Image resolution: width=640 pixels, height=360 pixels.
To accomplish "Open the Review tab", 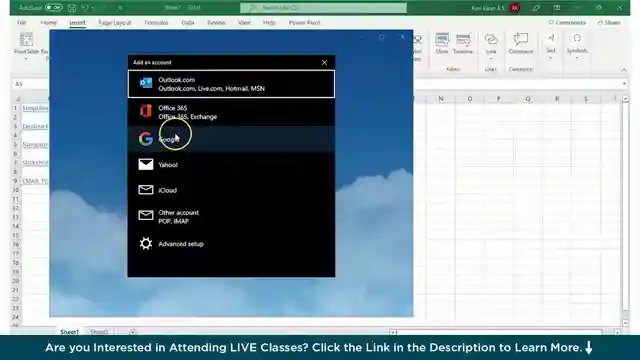I will tap(216, 23).
